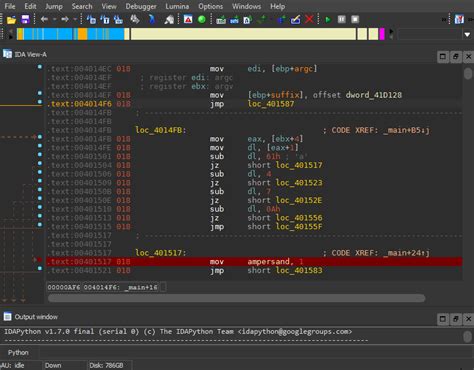This screenshot has height=370, width=474.
Task: Start process with green play button
Action: point(328,20)
